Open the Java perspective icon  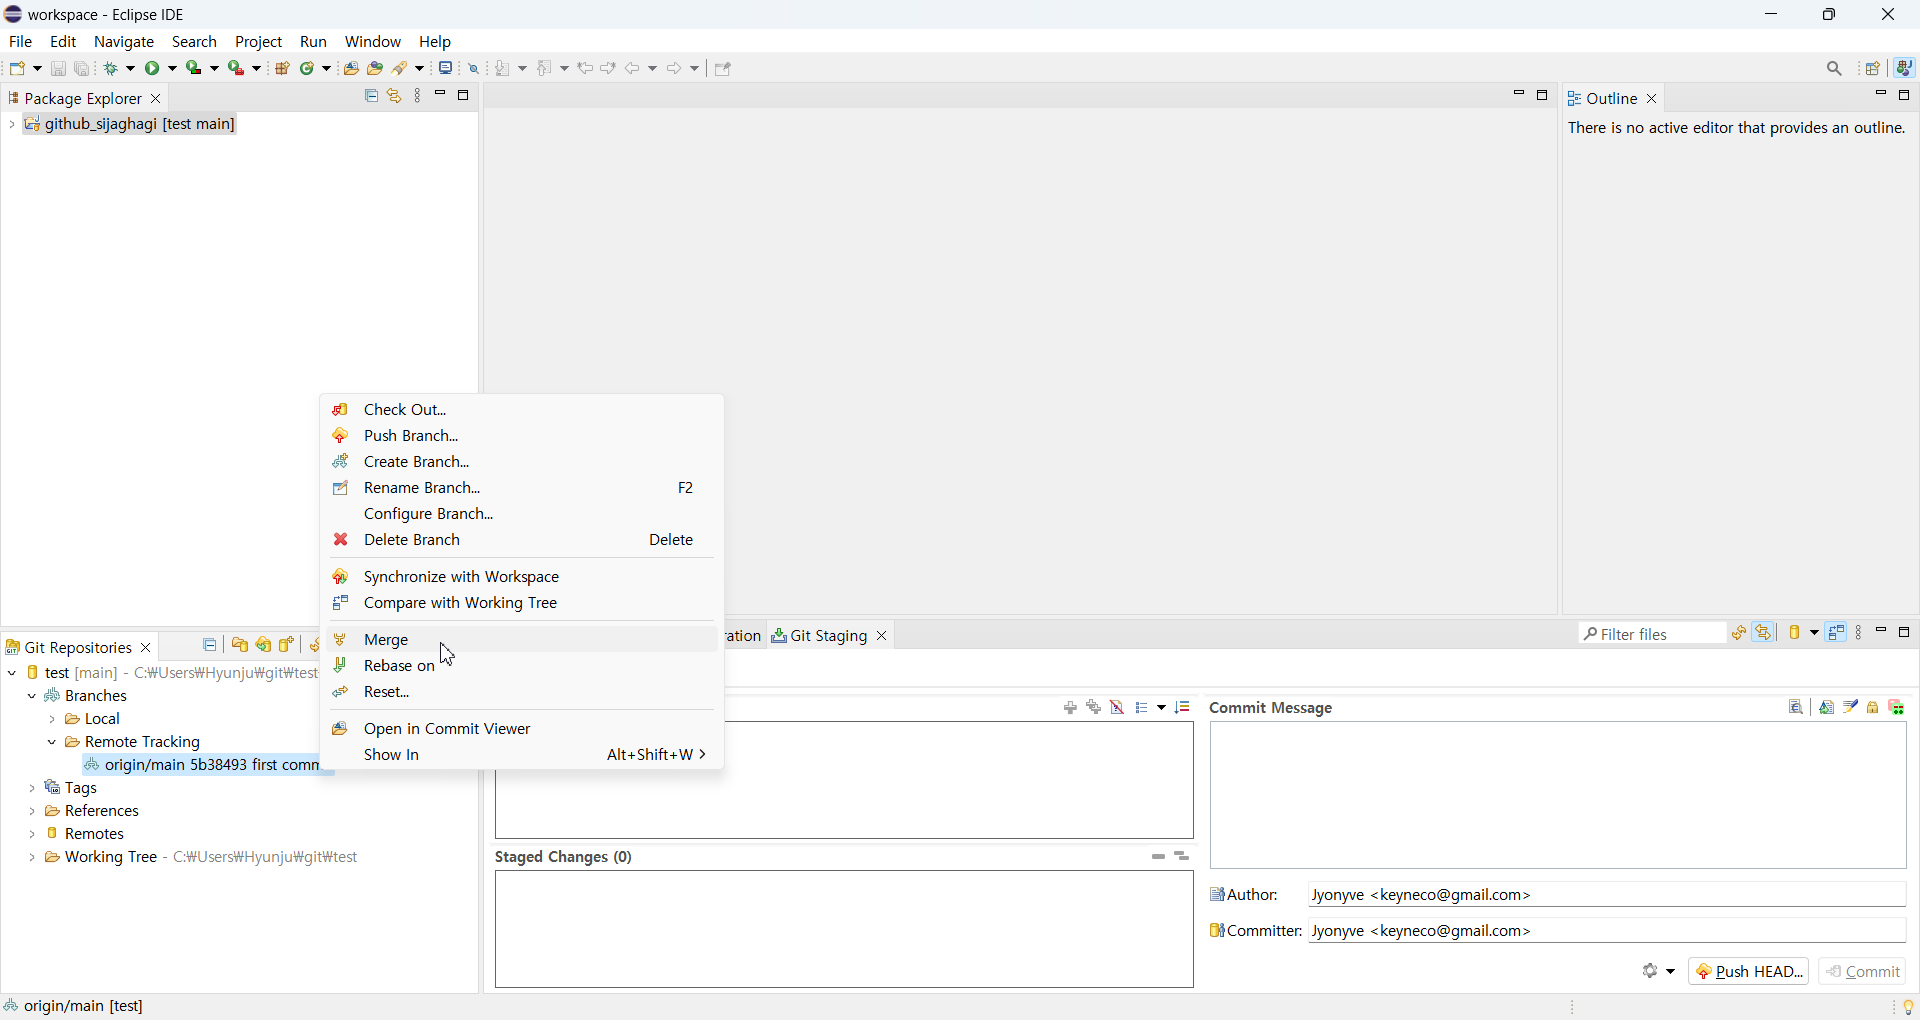(x=1906, y=69)
